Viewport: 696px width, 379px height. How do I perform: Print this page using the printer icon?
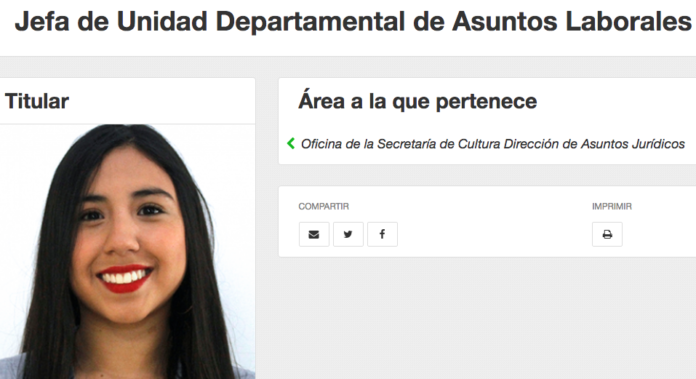[607, 234]
